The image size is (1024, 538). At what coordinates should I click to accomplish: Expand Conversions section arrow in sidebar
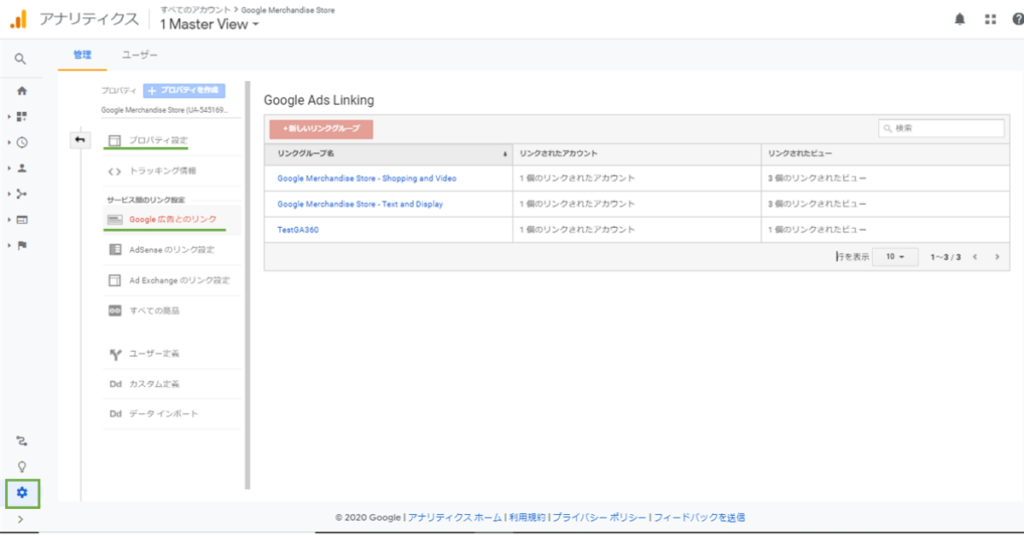[x=9, y=245]
